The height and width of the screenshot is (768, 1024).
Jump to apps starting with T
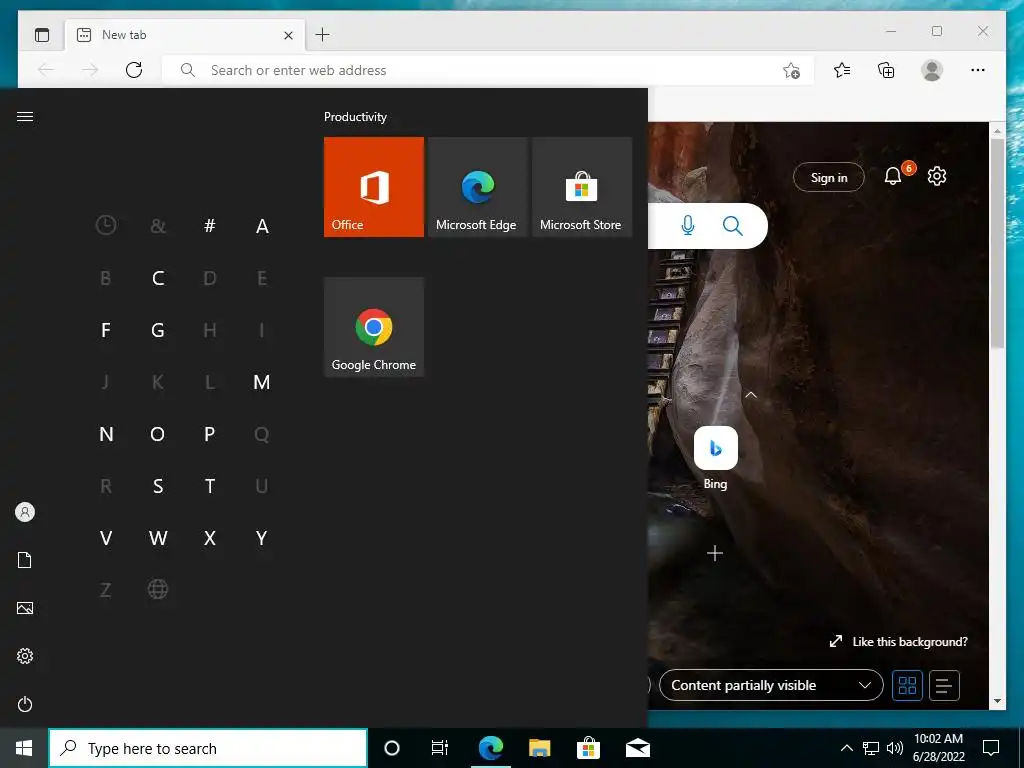point(210,486)
